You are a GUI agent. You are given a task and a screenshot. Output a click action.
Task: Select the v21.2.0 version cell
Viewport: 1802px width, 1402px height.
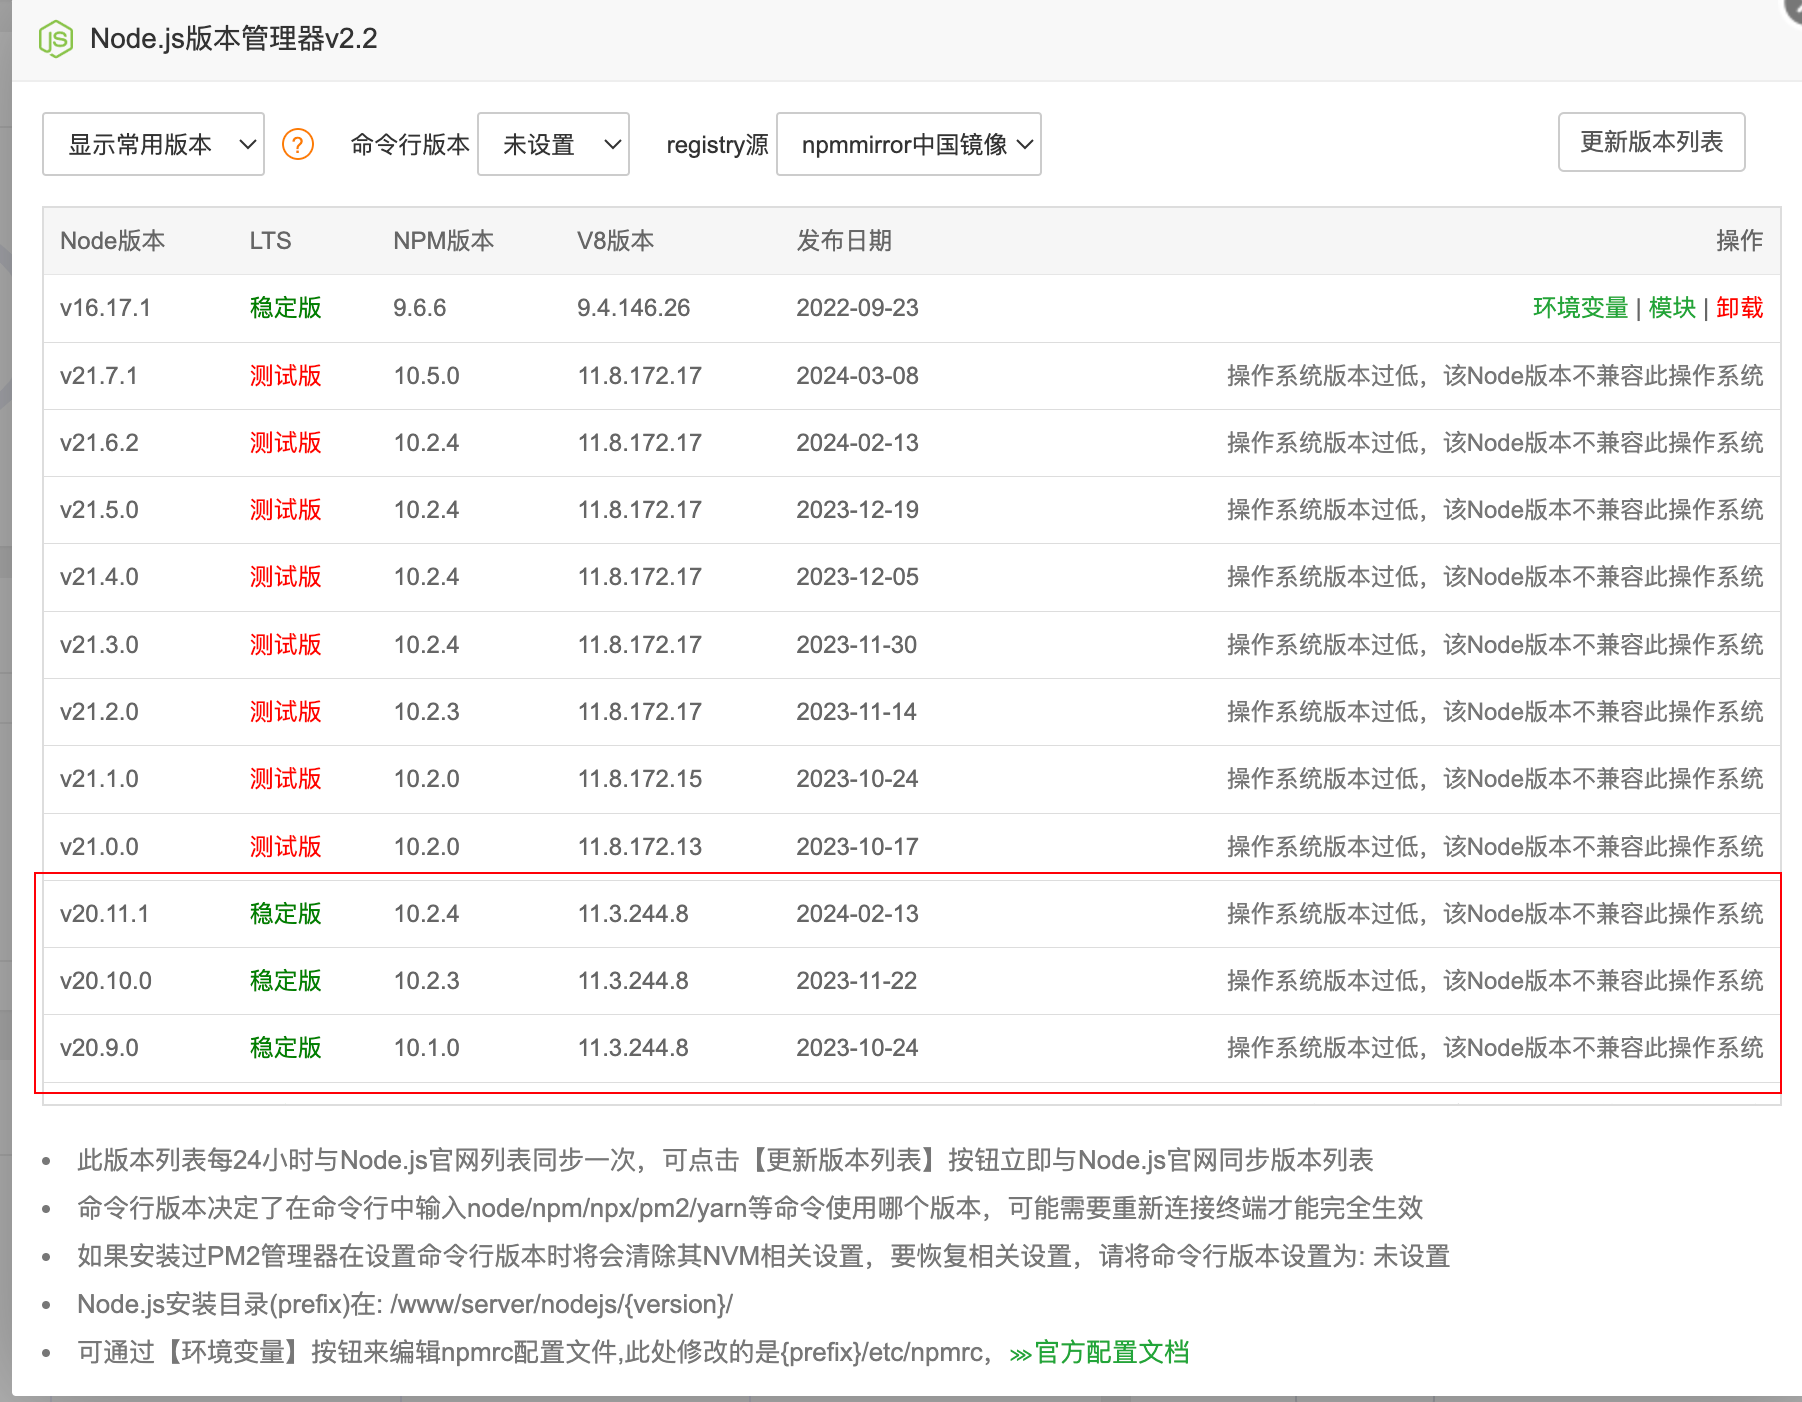(x=99, y=712)
